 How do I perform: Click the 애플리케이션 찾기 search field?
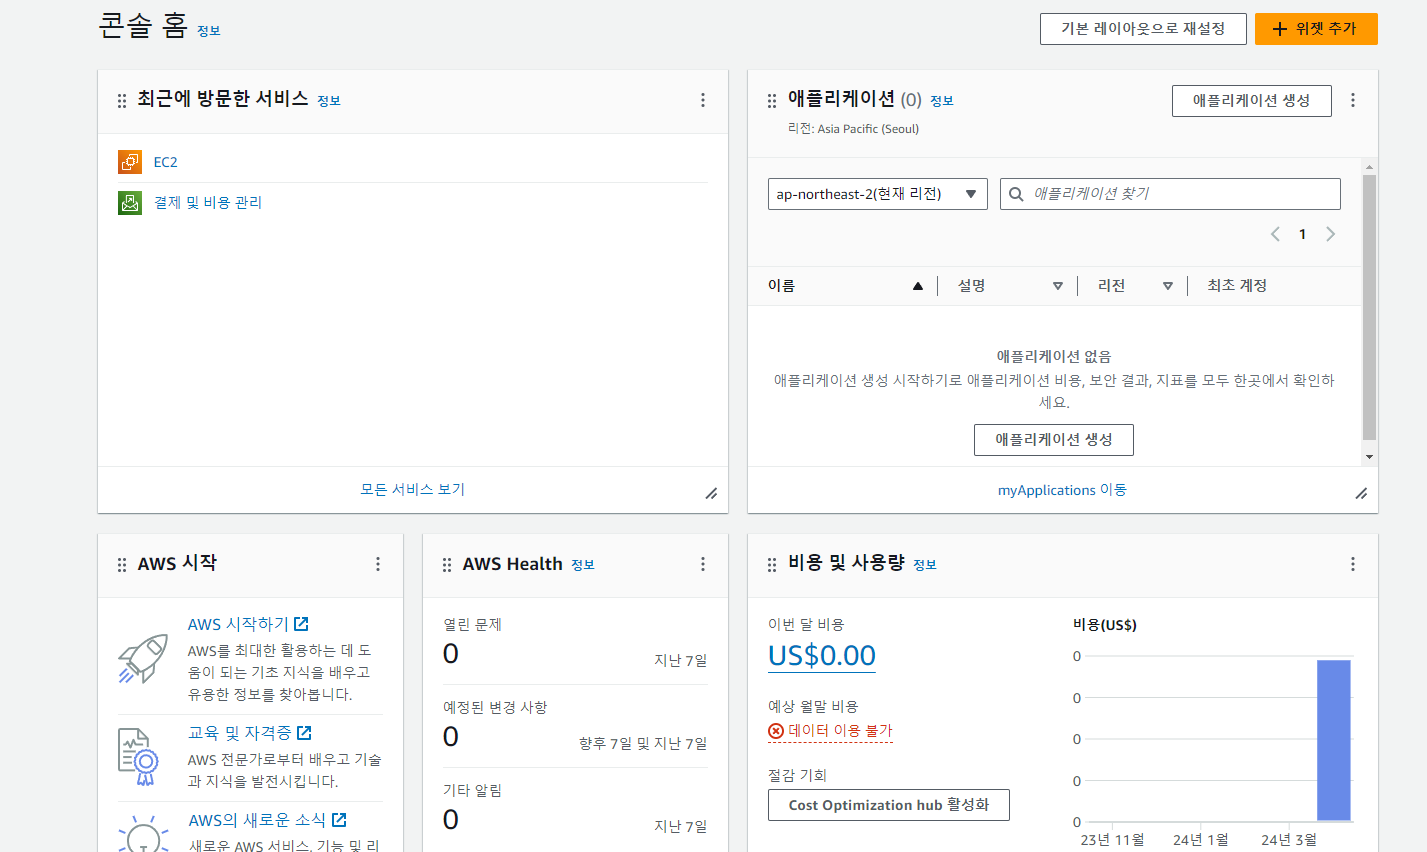1170,194
